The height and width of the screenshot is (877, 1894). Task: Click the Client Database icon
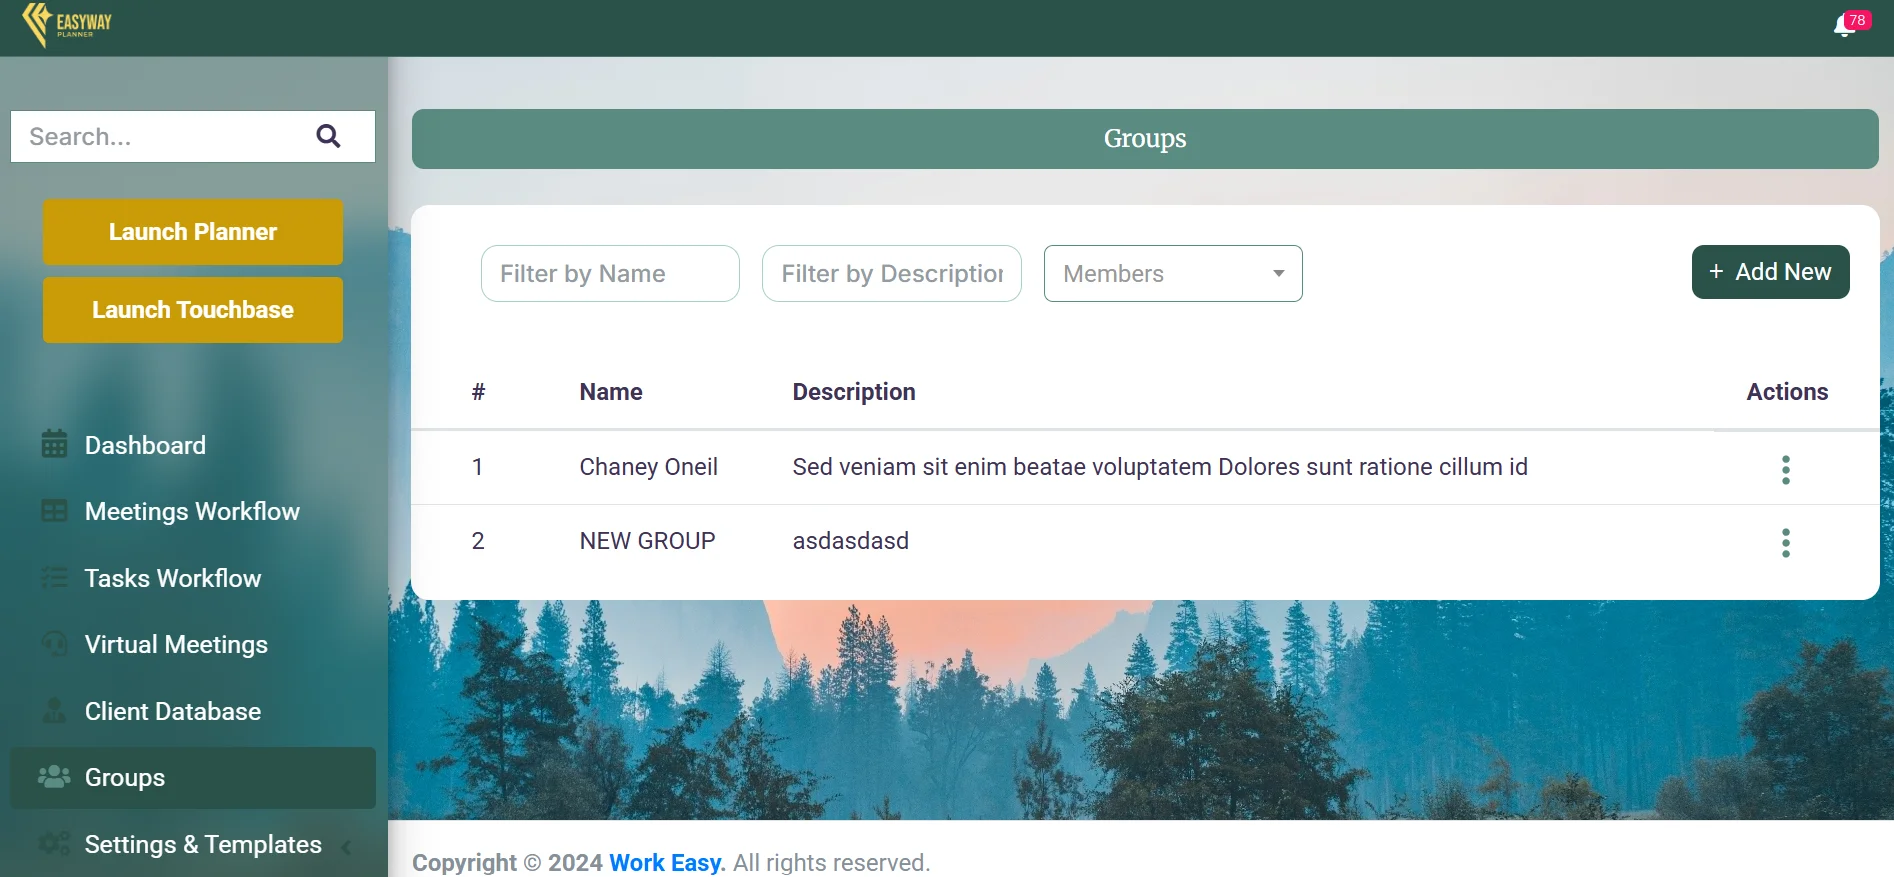54,711
